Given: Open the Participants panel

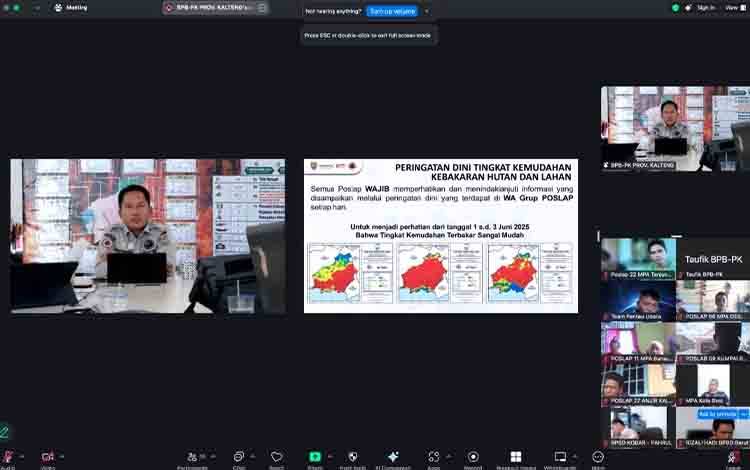Looking at the screenshot, I should point(193,458).
